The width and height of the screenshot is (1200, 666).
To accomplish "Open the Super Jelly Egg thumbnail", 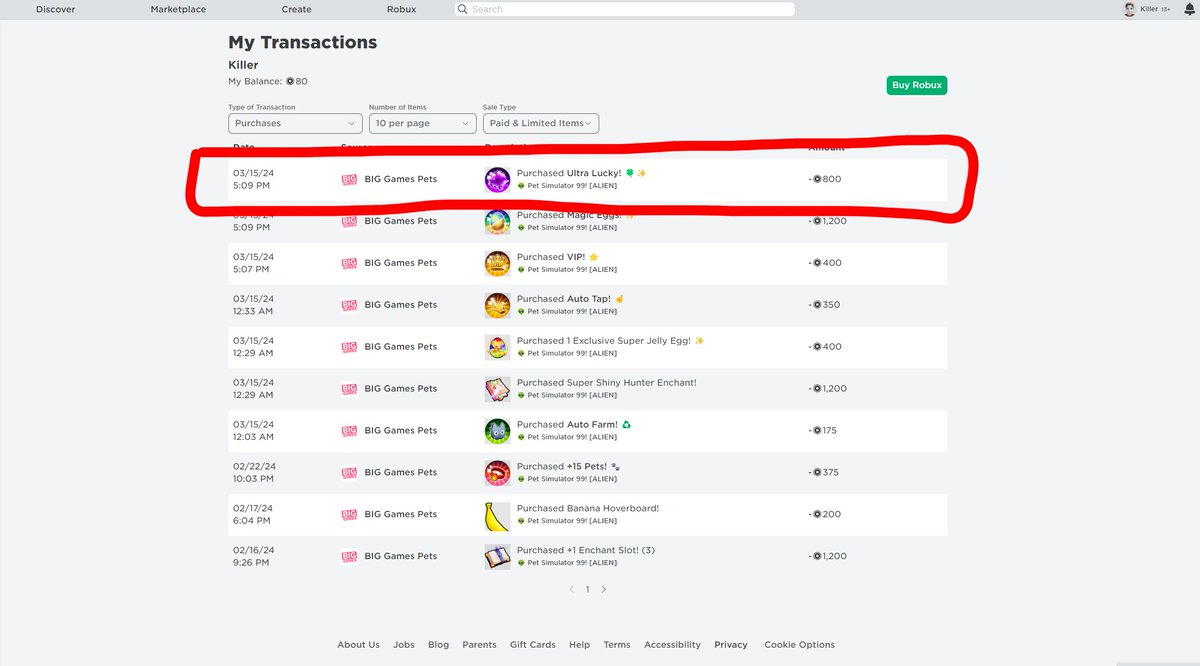I will pyautogui.click(x=497, y=347).
